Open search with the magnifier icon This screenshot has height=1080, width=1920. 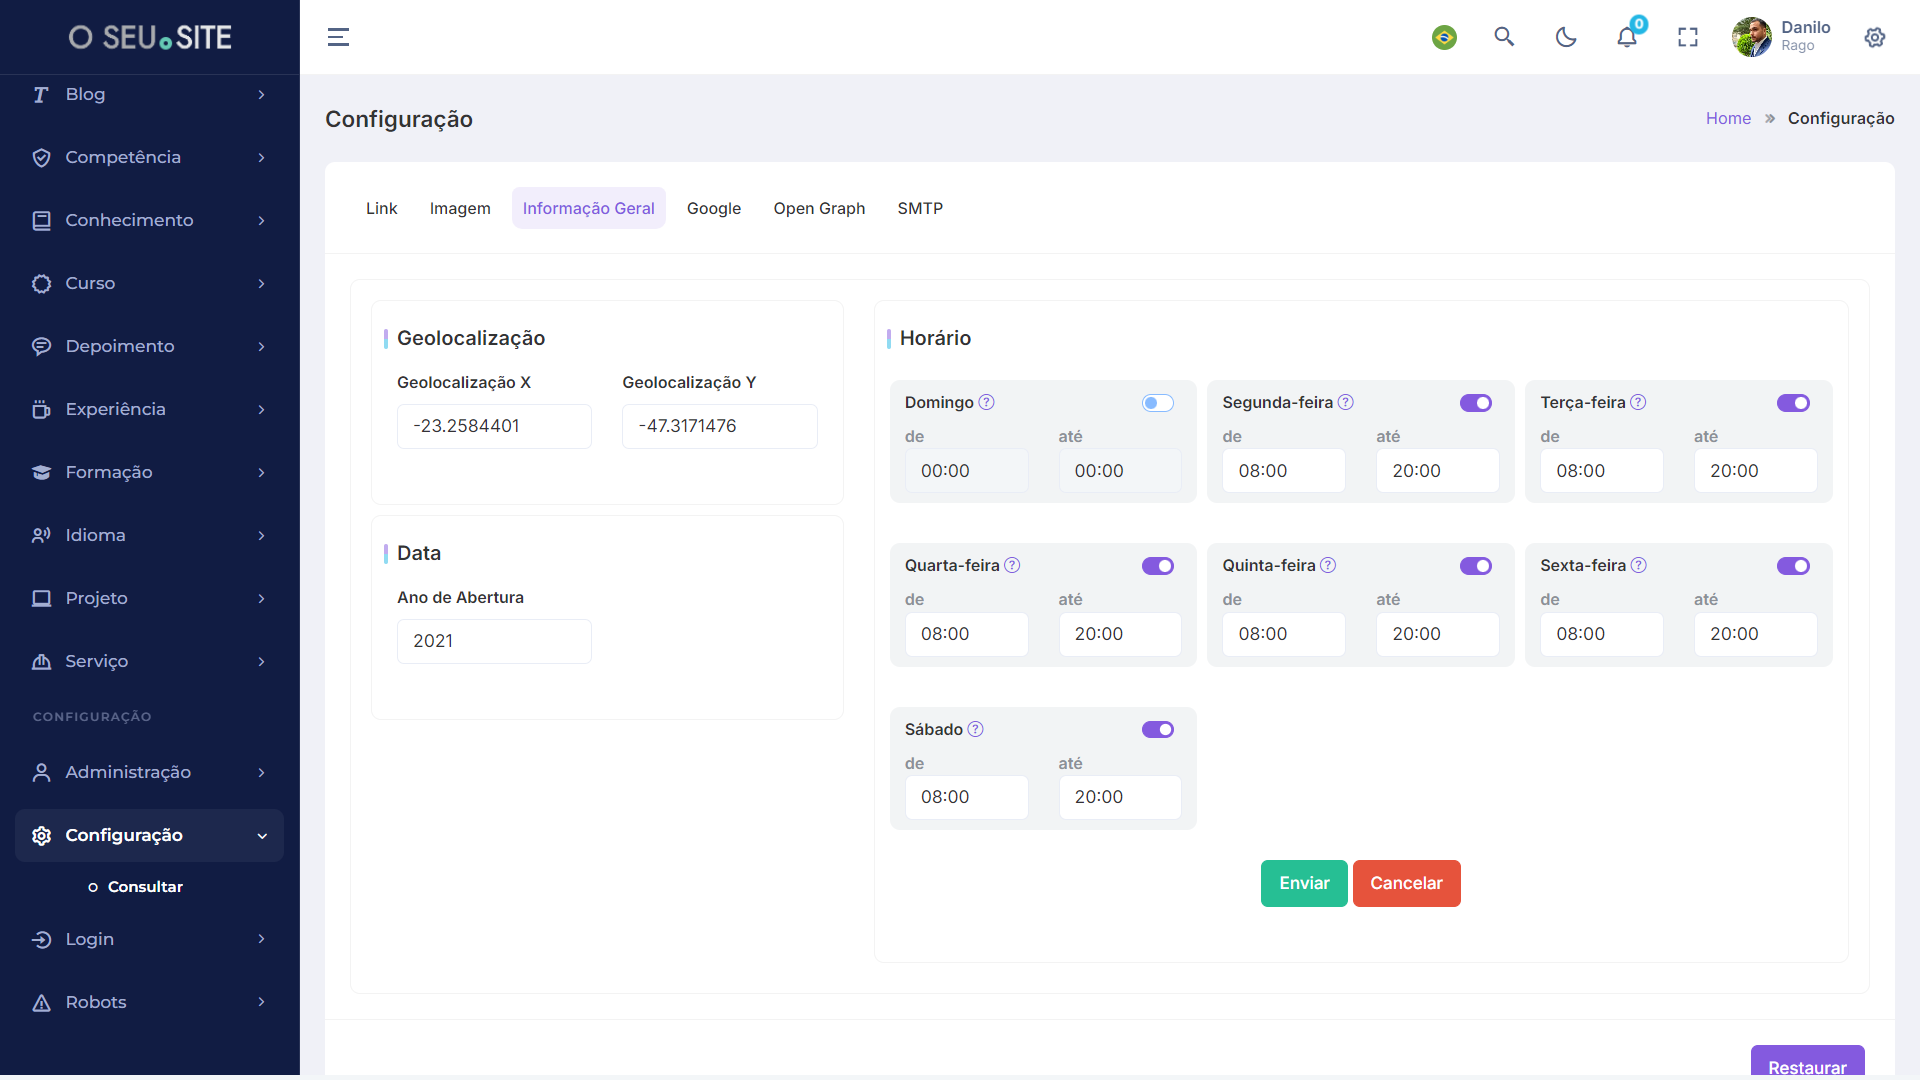[x=1504, y=37]
